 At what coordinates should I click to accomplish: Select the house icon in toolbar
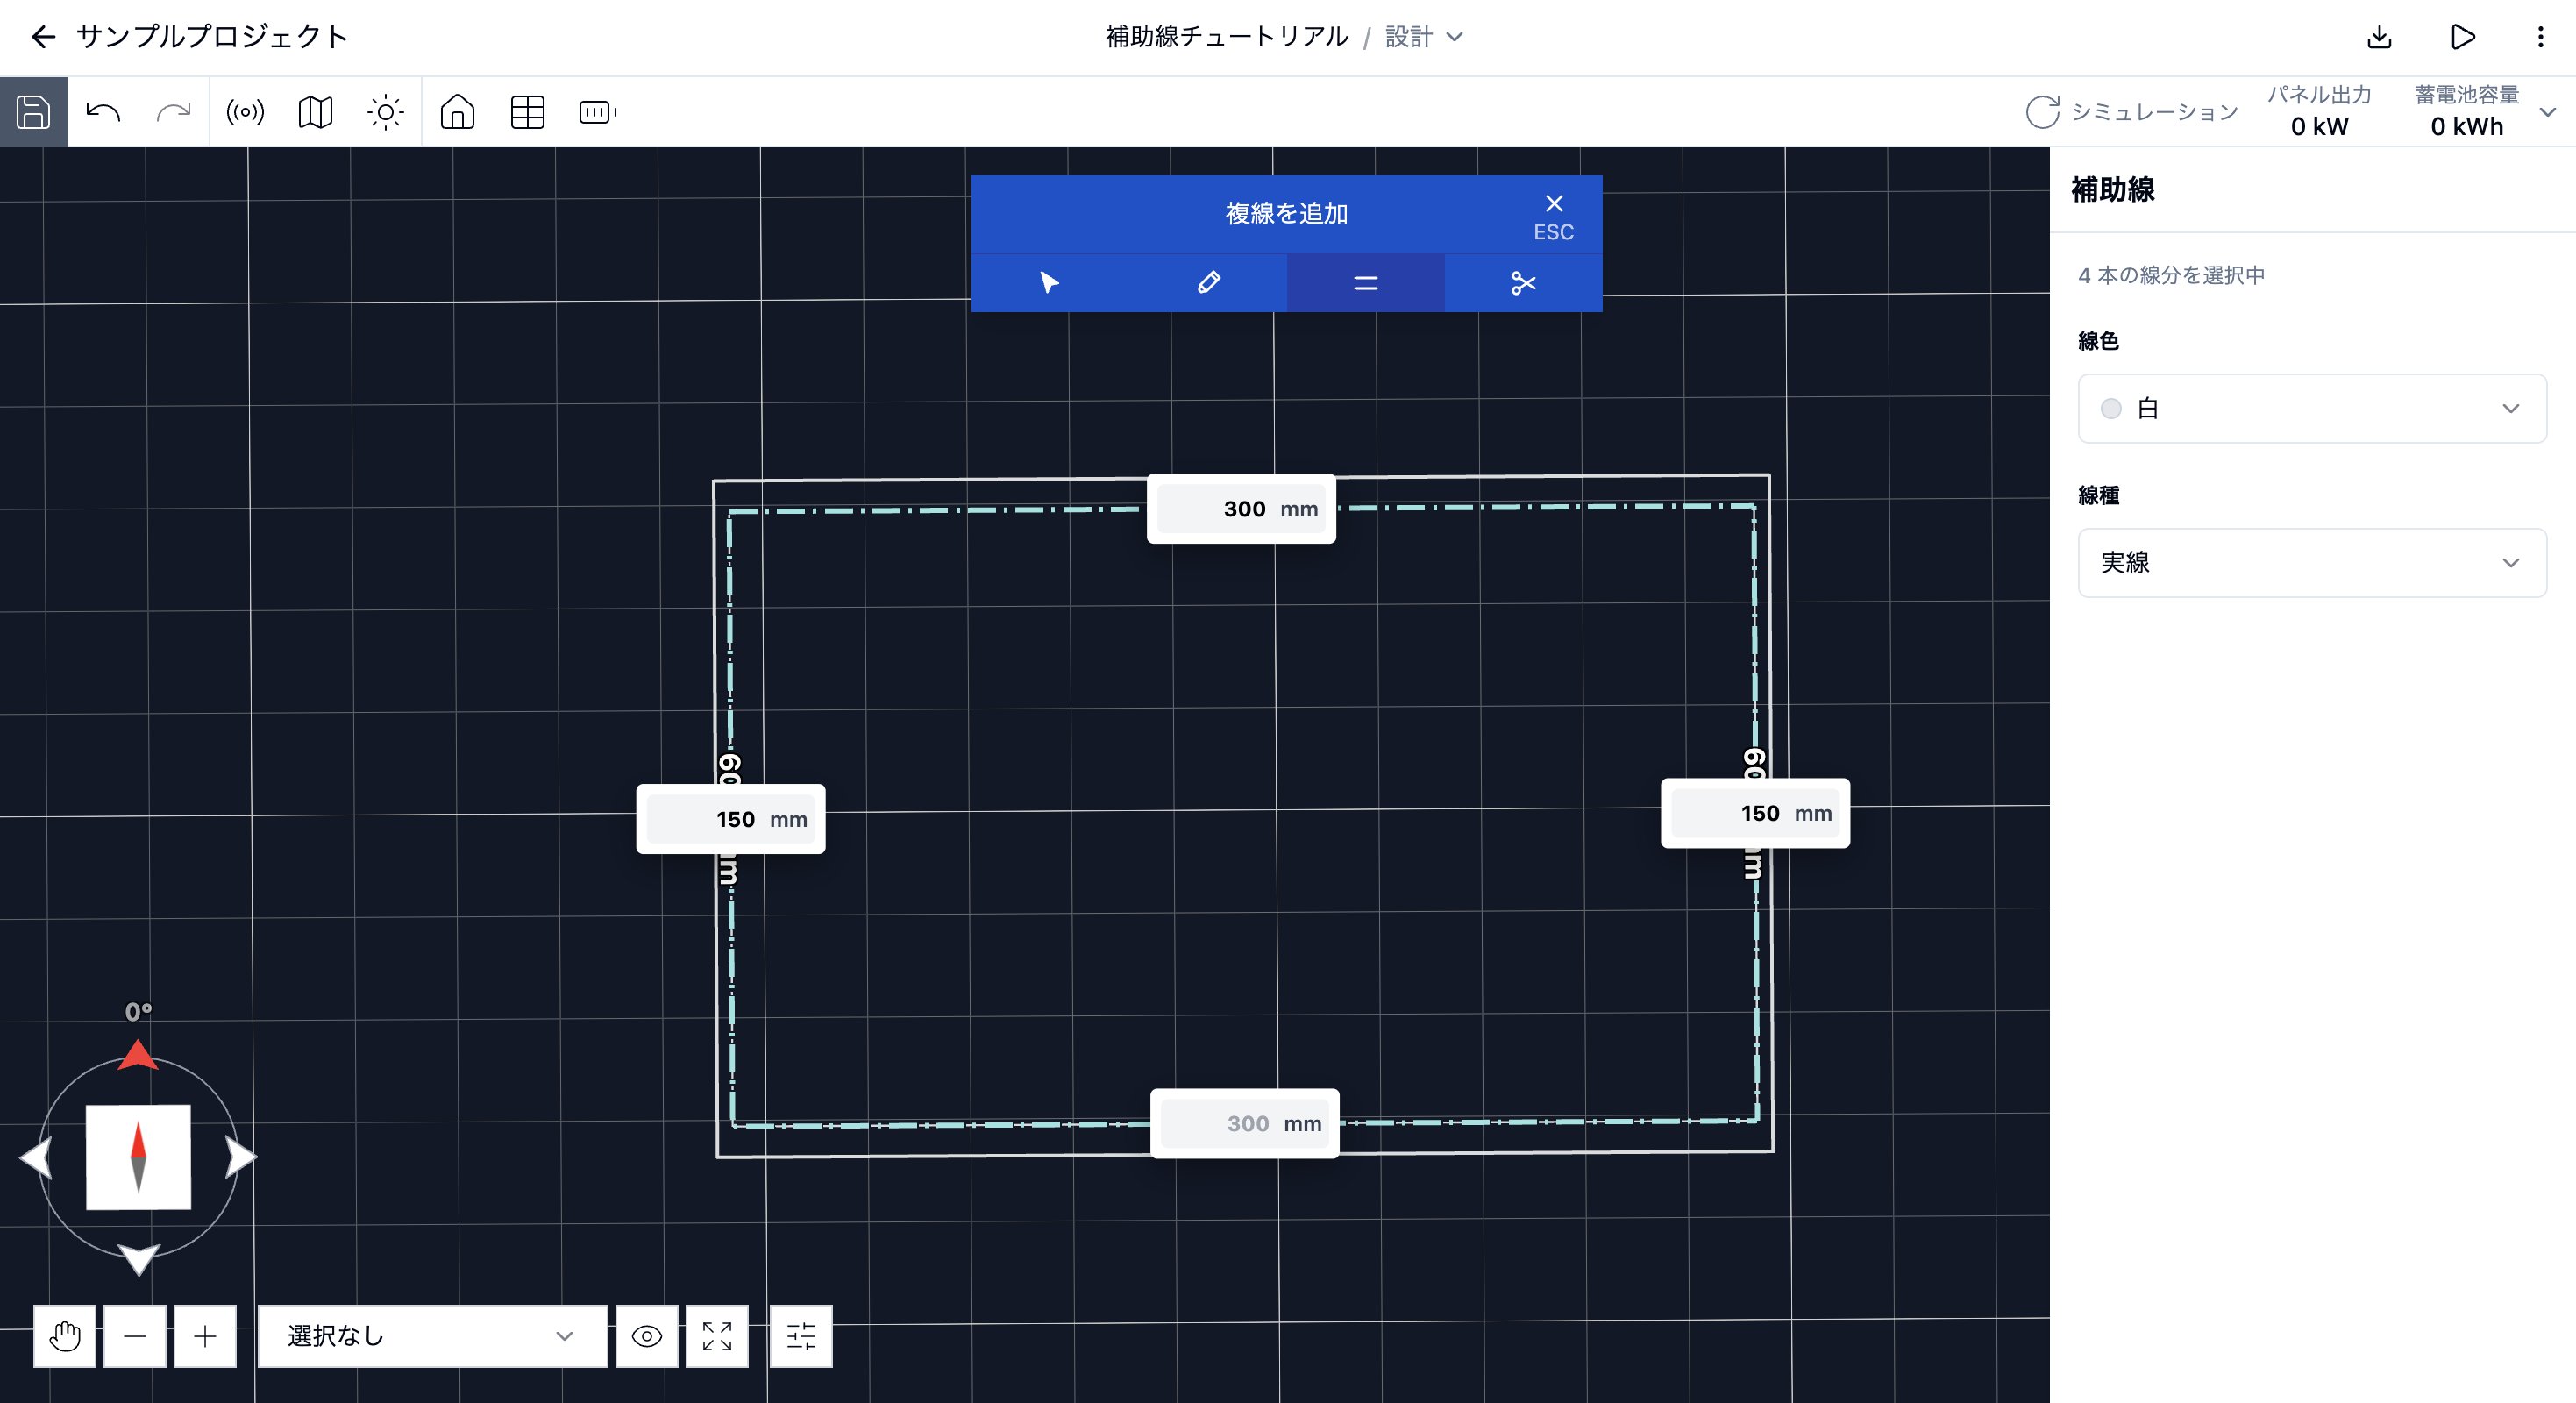tap(457, 112)
